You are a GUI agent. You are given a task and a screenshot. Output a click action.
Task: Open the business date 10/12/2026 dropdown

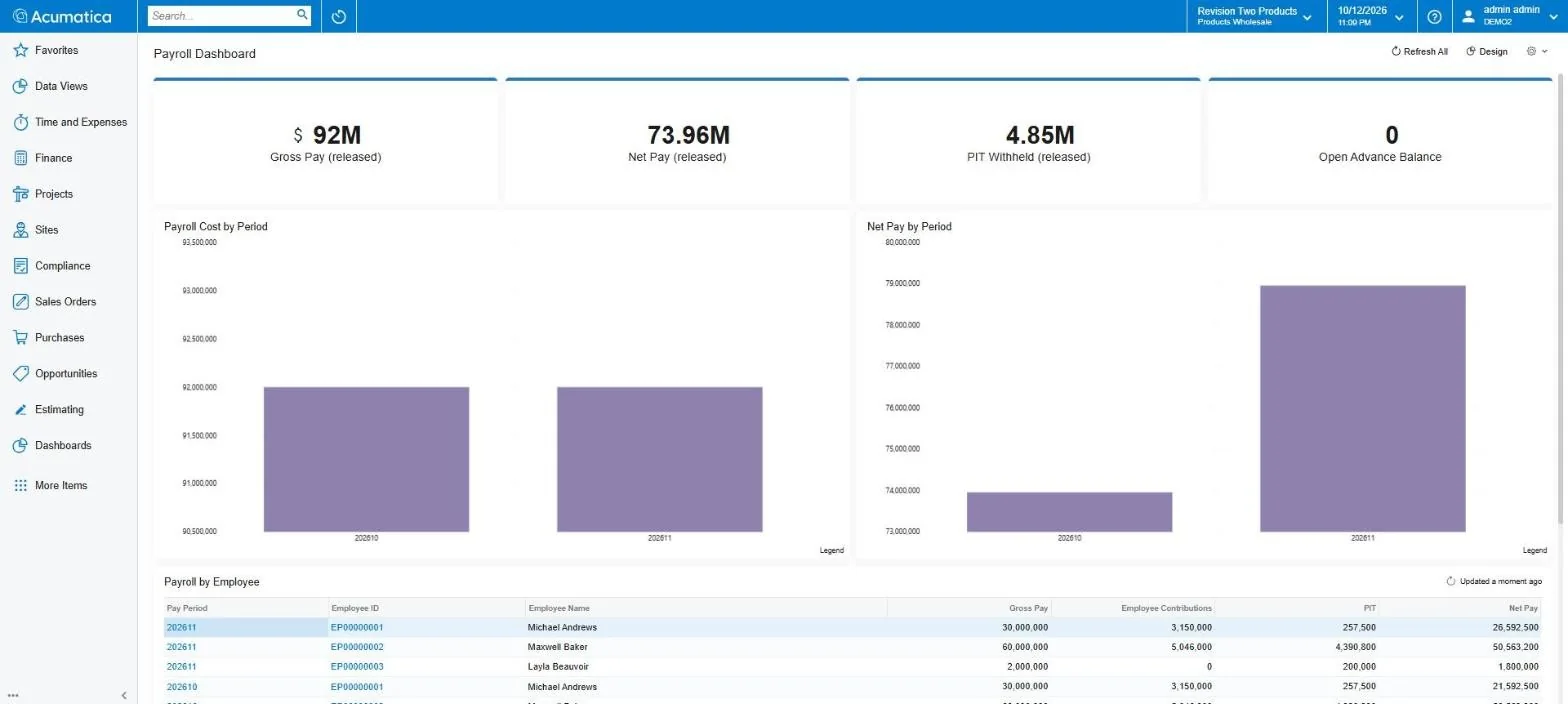(x=1370, y=16)
